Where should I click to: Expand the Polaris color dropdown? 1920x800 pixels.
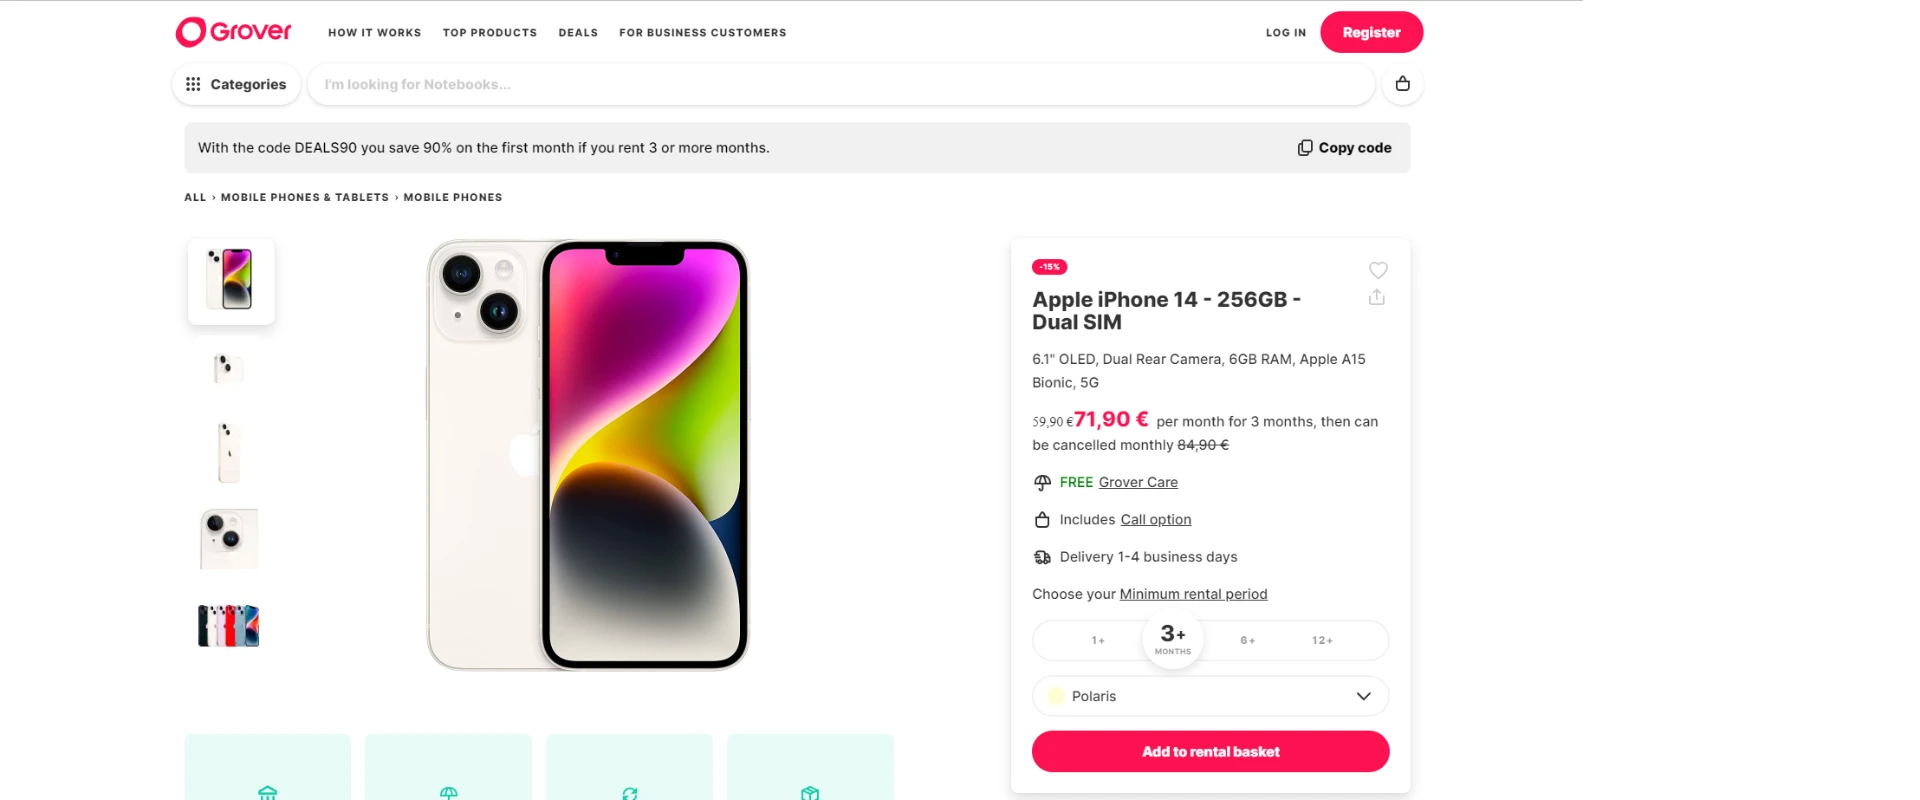[1363, 696]
